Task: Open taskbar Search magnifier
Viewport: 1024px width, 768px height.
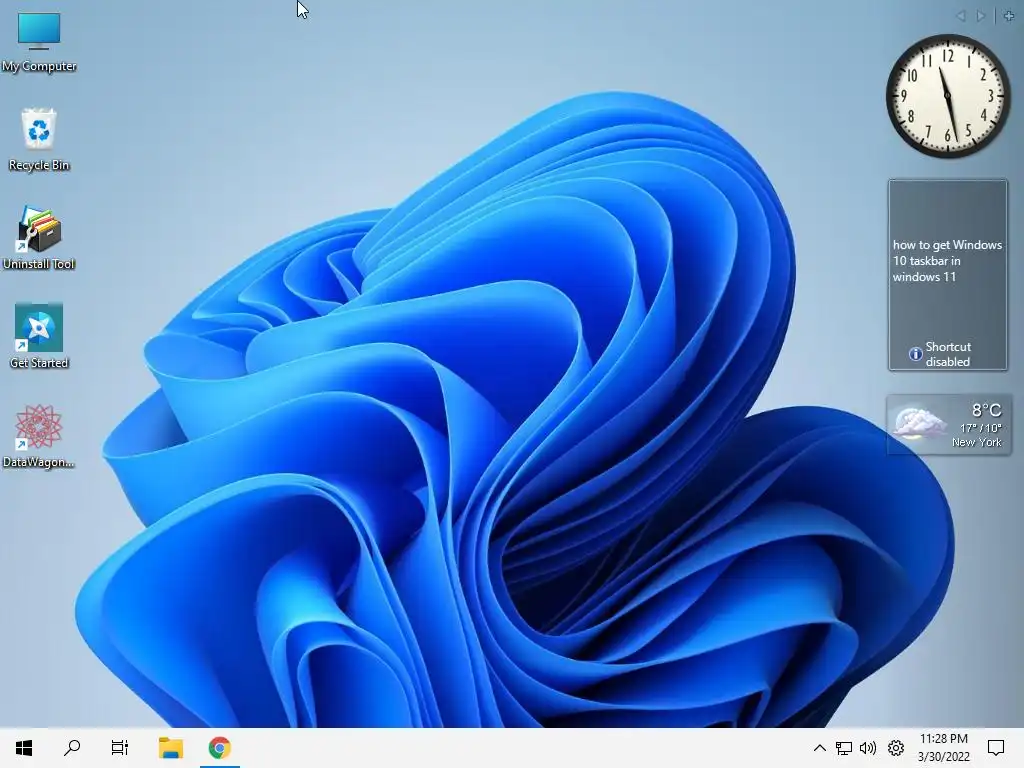Action: coord(72,748)
